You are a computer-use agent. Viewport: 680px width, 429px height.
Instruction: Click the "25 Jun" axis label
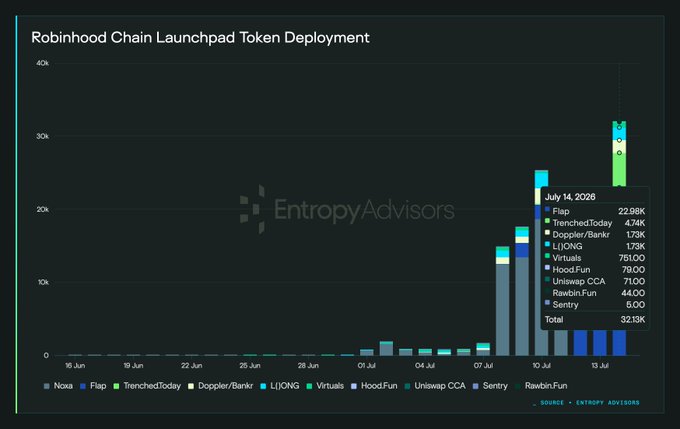(x=250, y=366)
